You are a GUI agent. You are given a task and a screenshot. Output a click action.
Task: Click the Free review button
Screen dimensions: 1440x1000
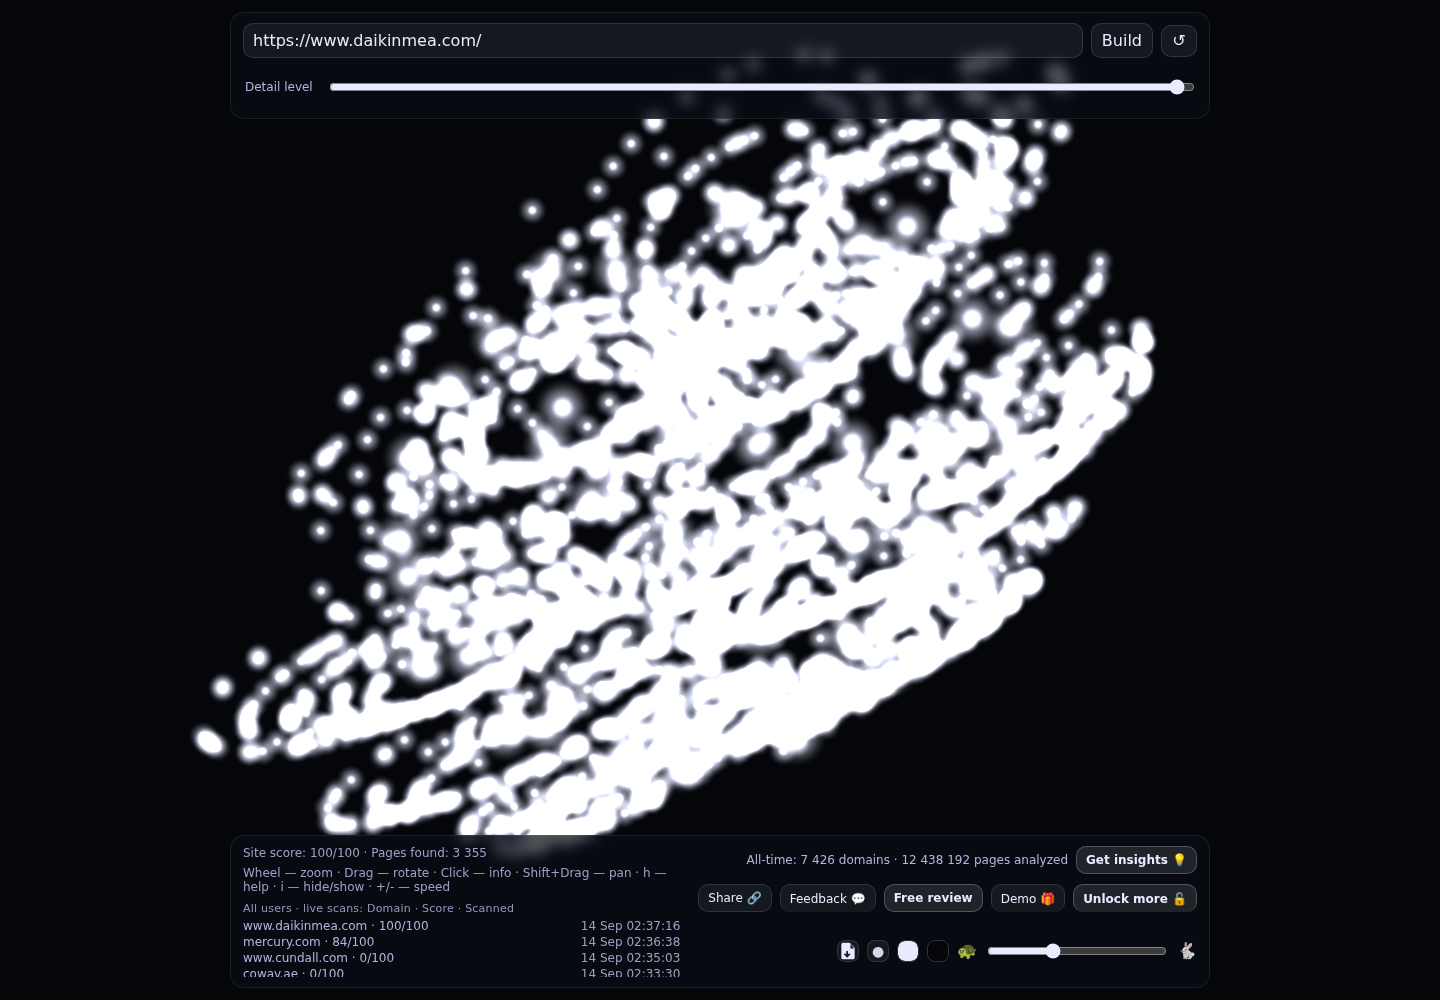(x=933, y=898)
